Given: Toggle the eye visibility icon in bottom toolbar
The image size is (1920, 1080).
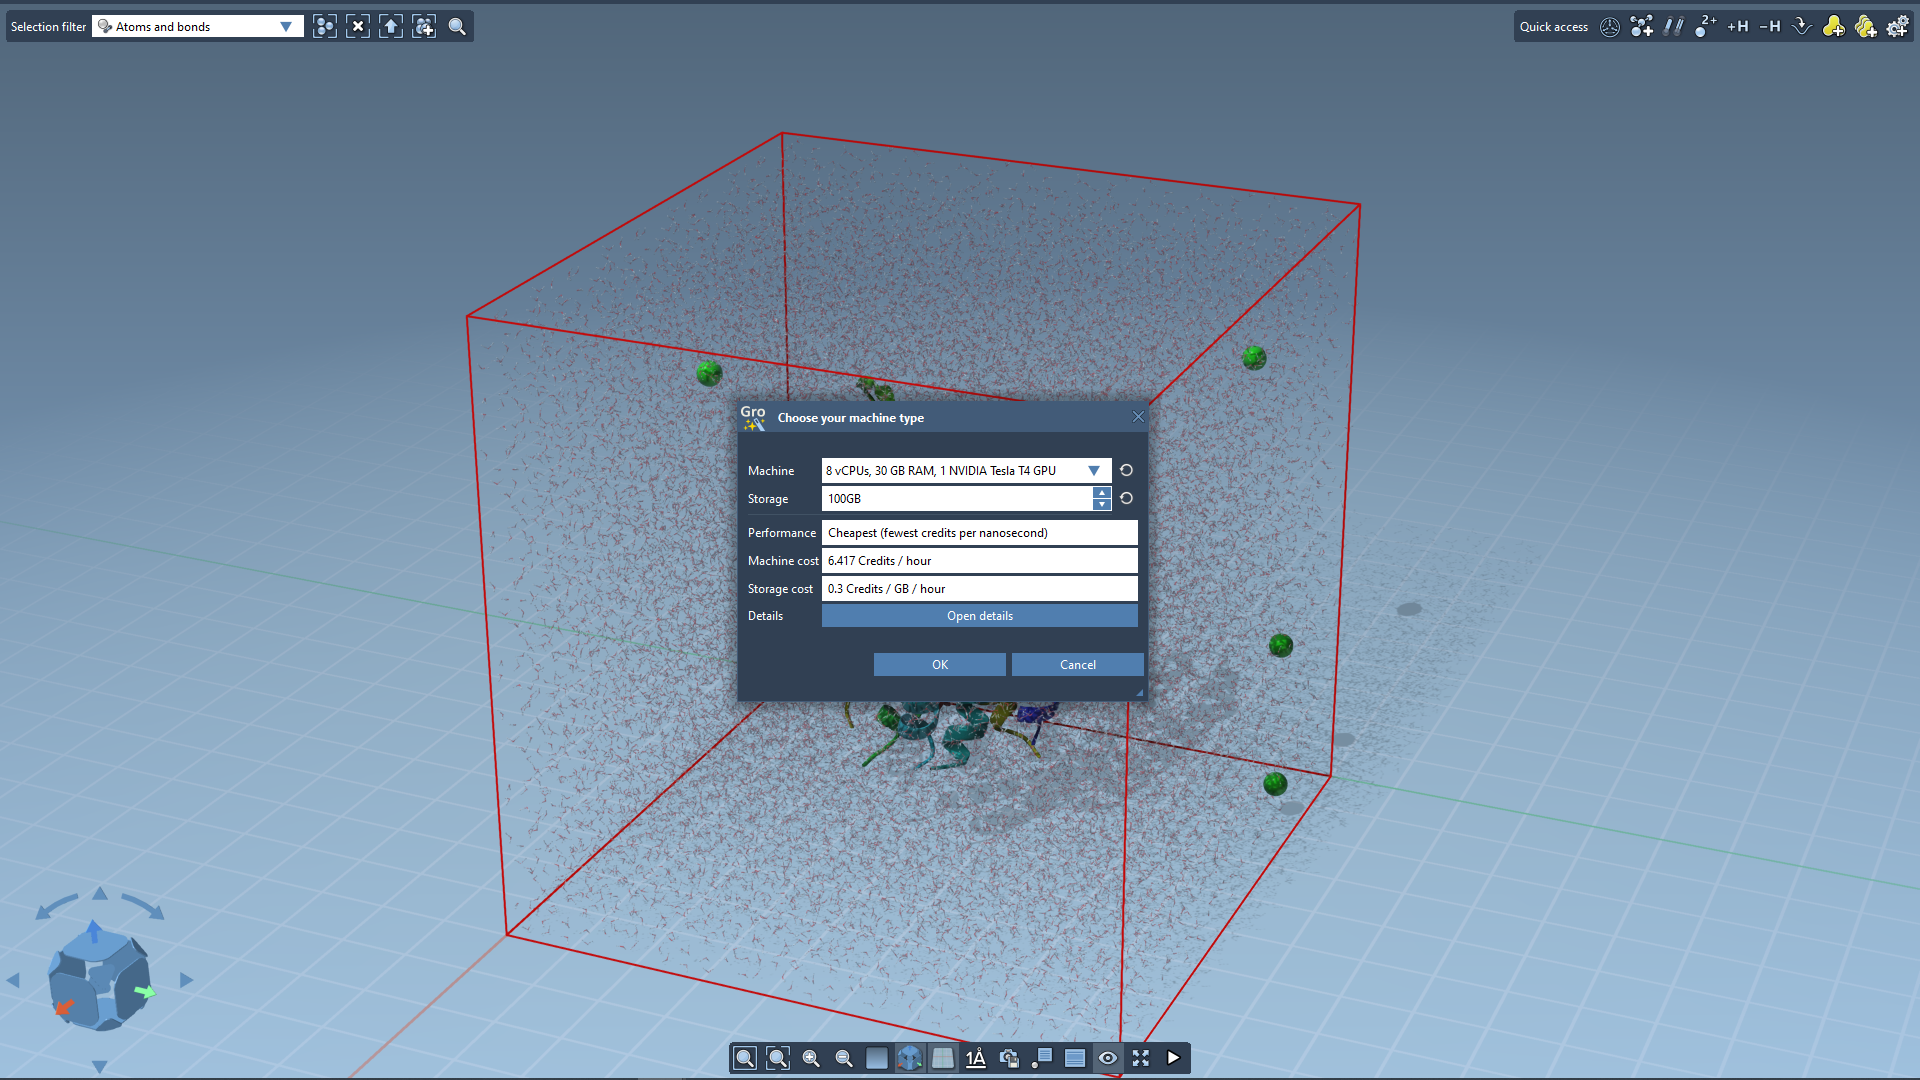Looking at the screenshot, I should point(1108,1058).
